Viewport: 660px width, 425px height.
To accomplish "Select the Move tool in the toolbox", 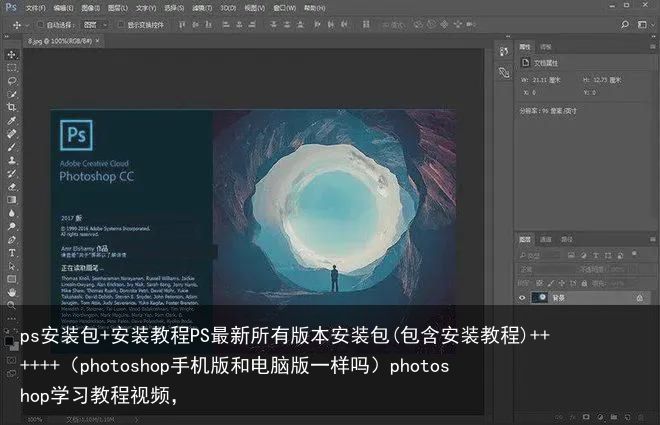I will pos(12,55).
